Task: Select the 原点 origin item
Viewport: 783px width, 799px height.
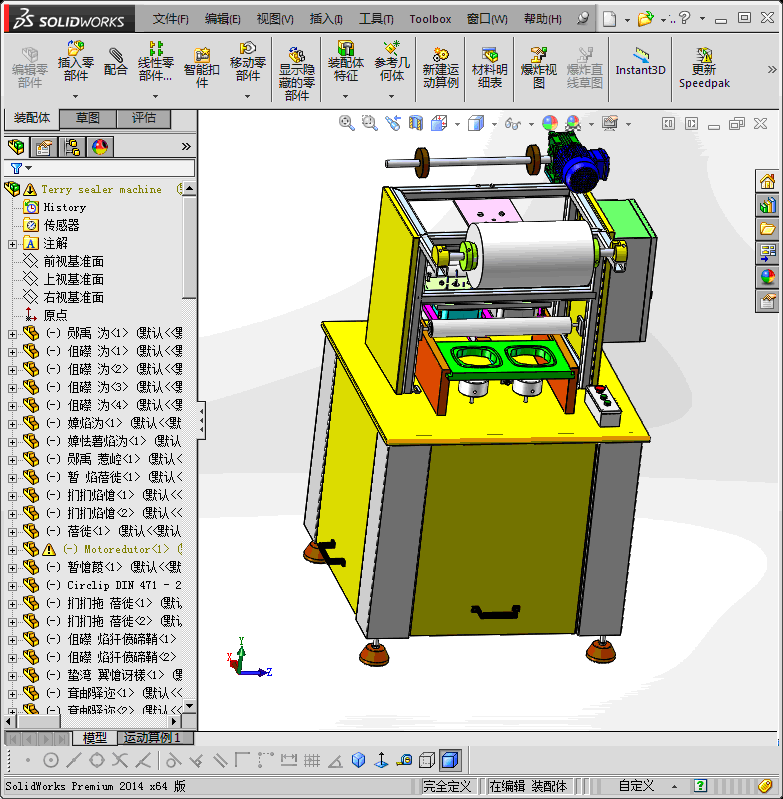Action: tap(55, 315)
